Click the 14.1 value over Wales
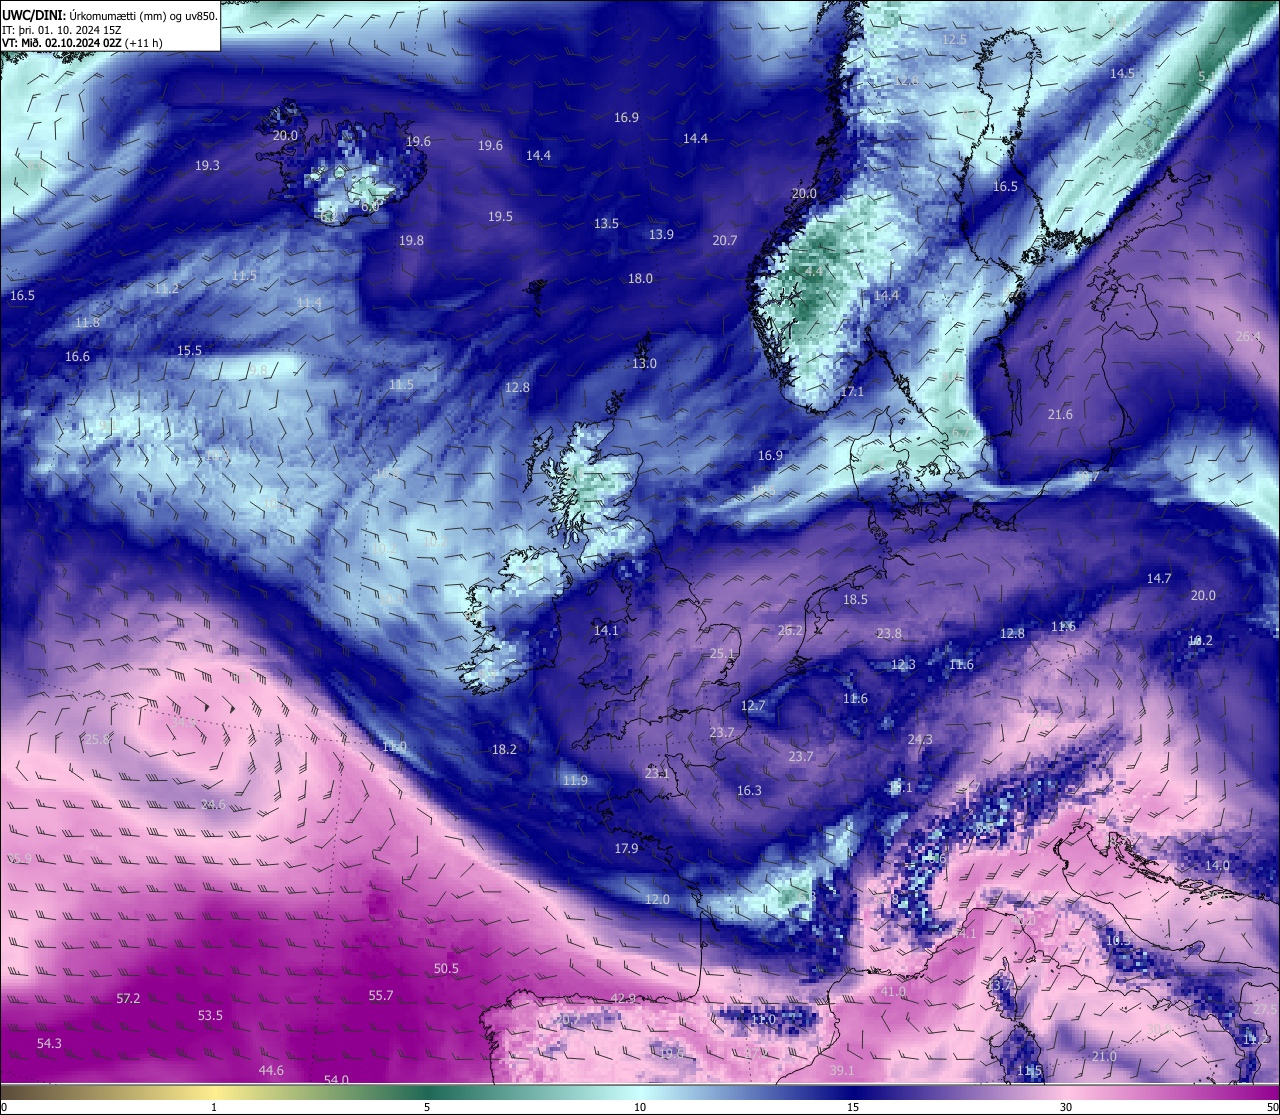Screen dimensions: 1280x1115 point(606,630)
